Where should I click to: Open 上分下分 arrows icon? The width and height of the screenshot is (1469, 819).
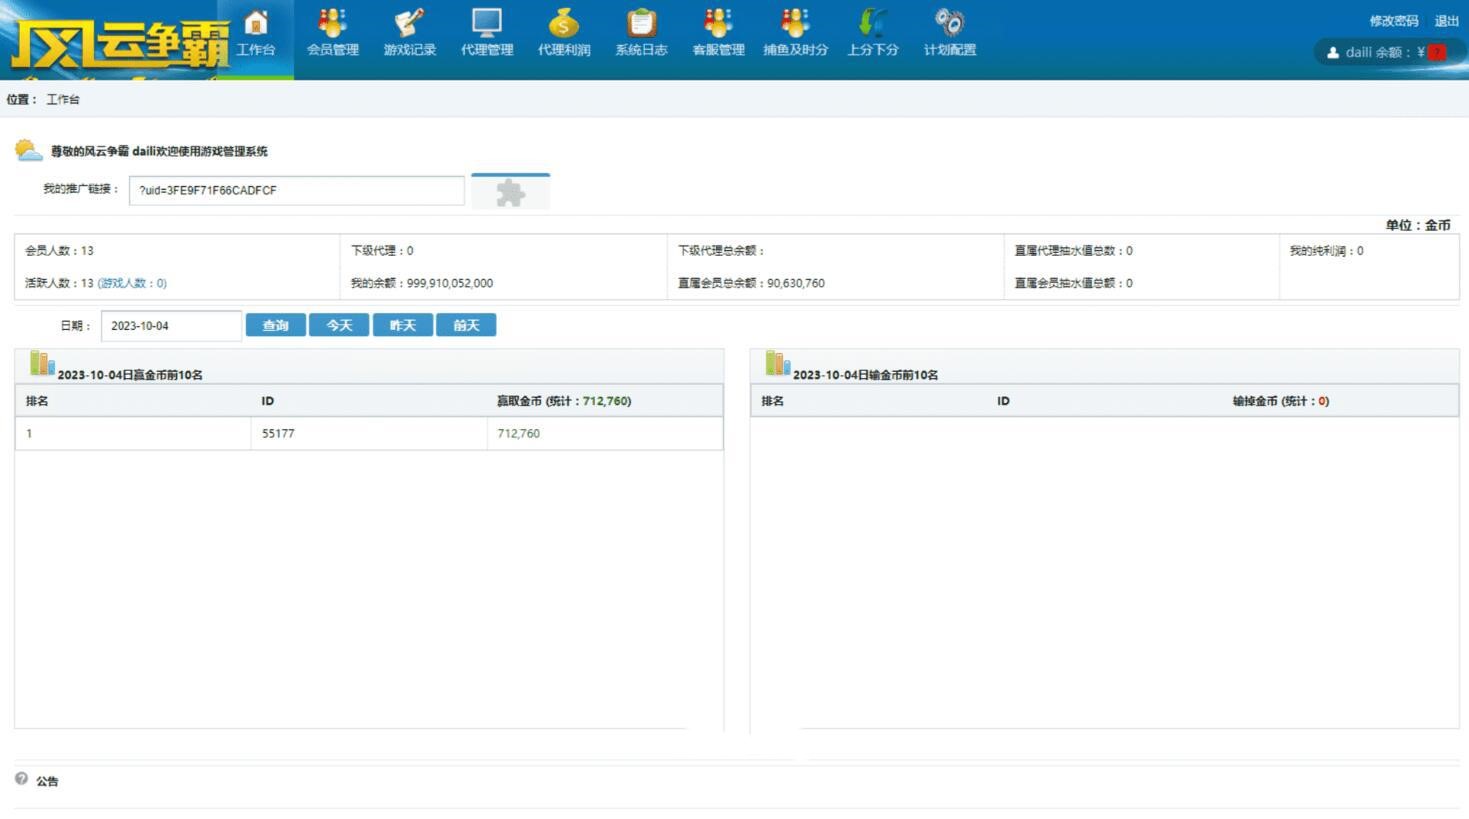click(872, 23)
